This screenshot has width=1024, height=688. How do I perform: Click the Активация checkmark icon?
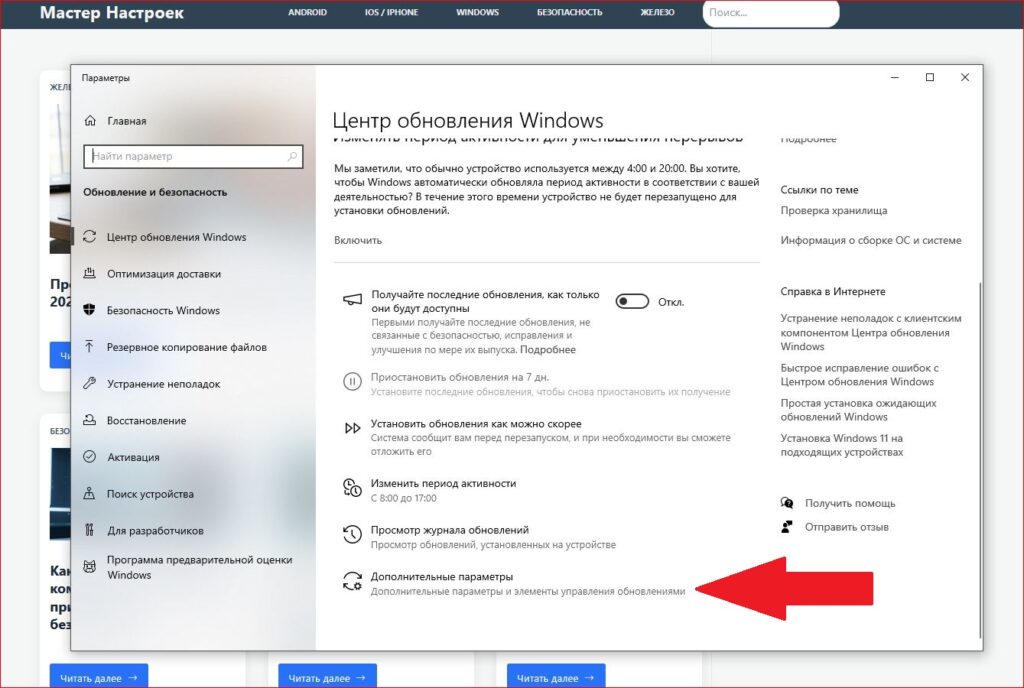click(89, 457)
